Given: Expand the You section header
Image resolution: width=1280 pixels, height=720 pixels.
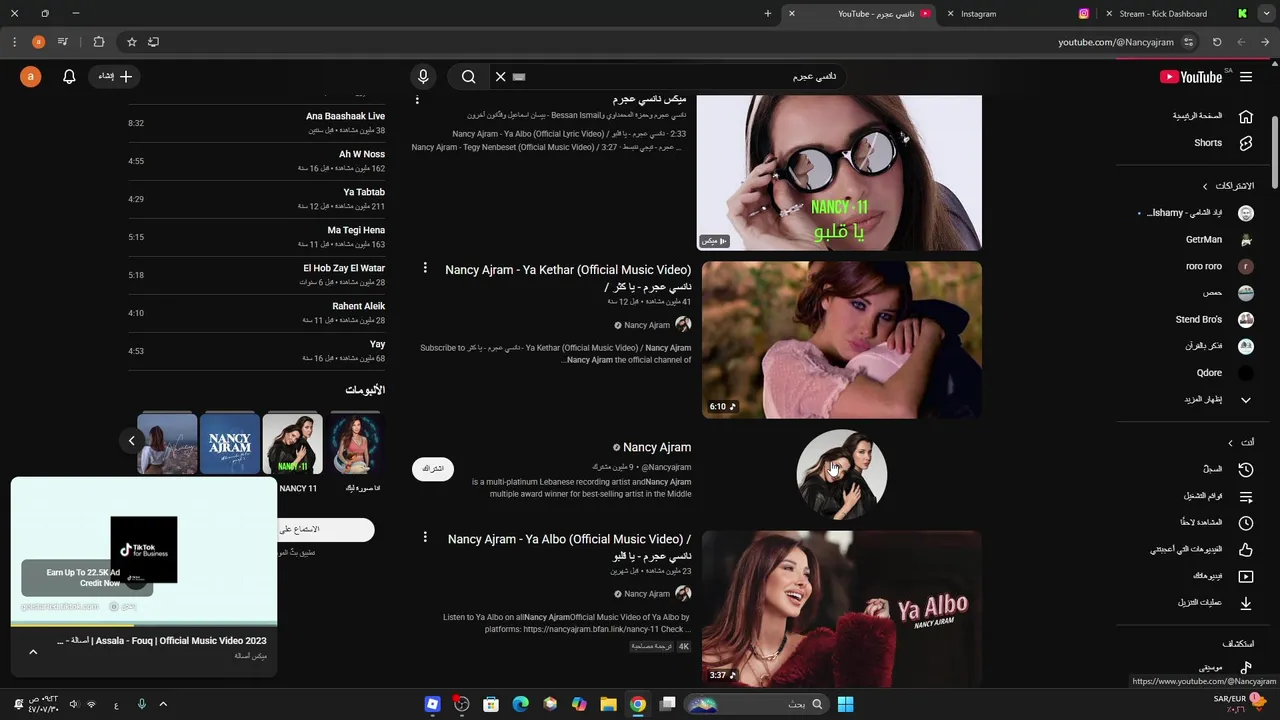Looking at the screenshot, I should point(1242,442).
